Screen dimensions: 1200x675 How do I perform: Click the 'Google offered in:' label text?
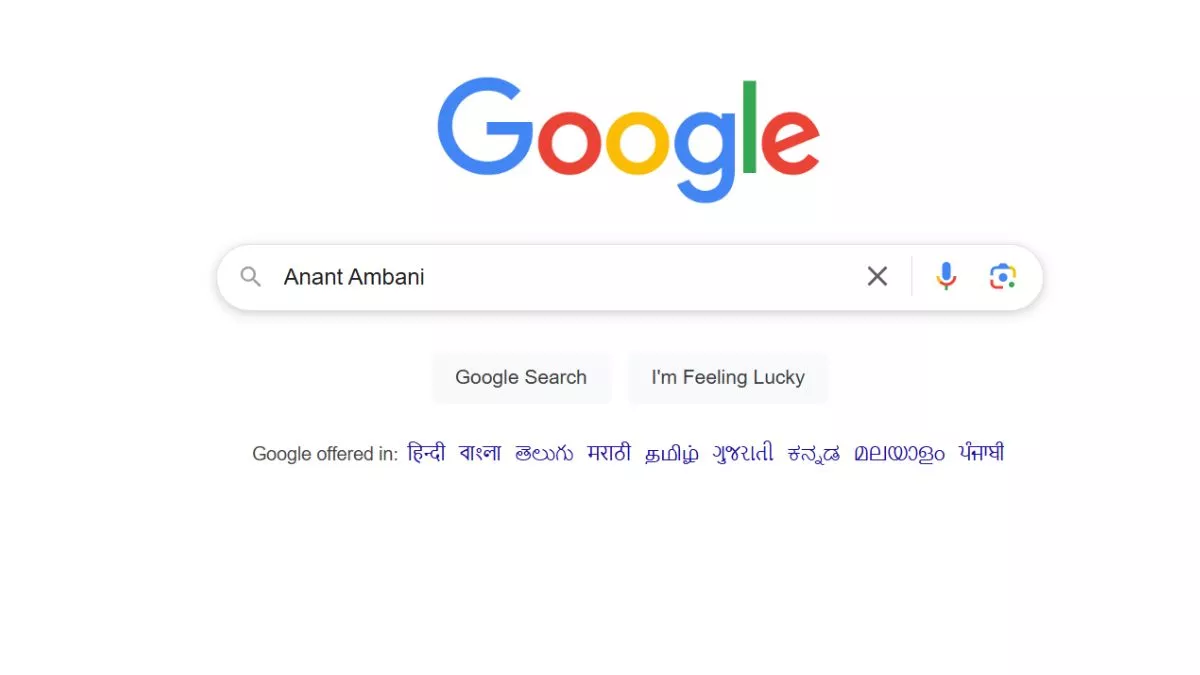point(325,454)
